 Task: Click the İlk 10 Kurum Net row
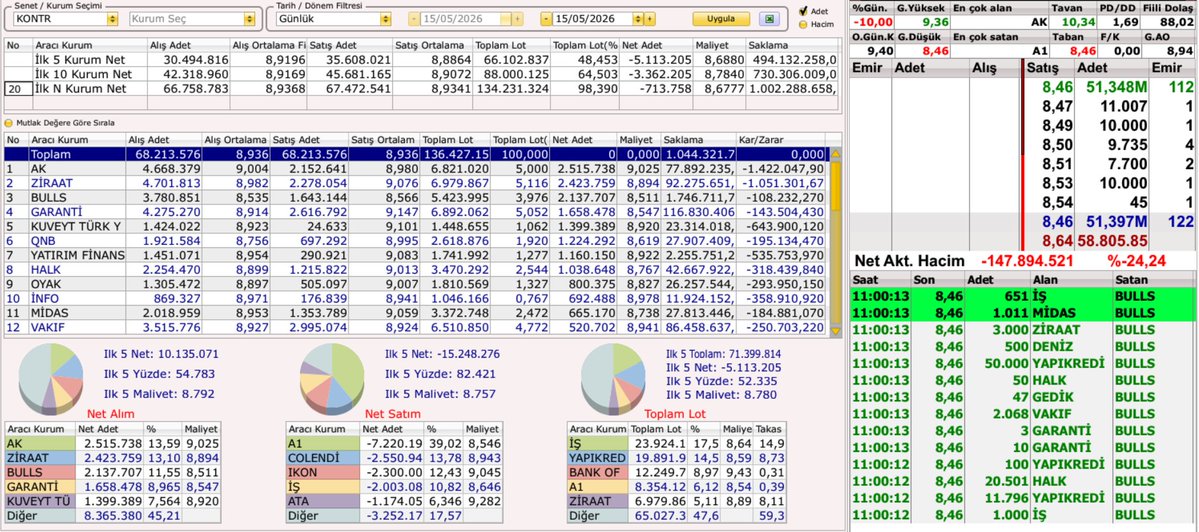coord(421,74)
